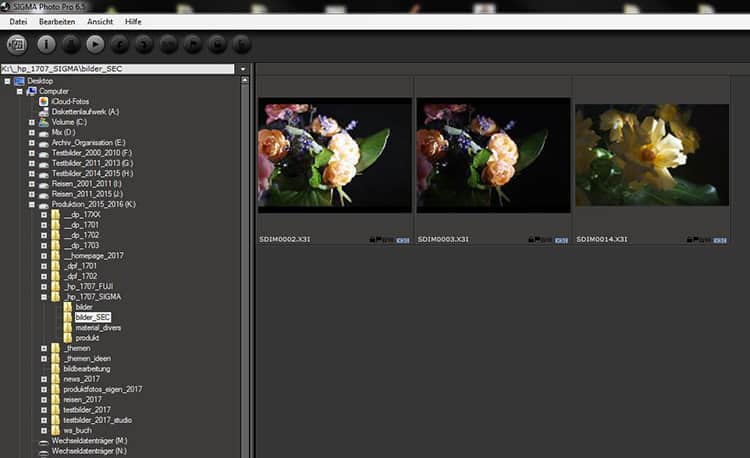Screen dimensions: 750x458
Task: Click the X3I badge on SDIM0002.X3I
Action: point(402,240)
